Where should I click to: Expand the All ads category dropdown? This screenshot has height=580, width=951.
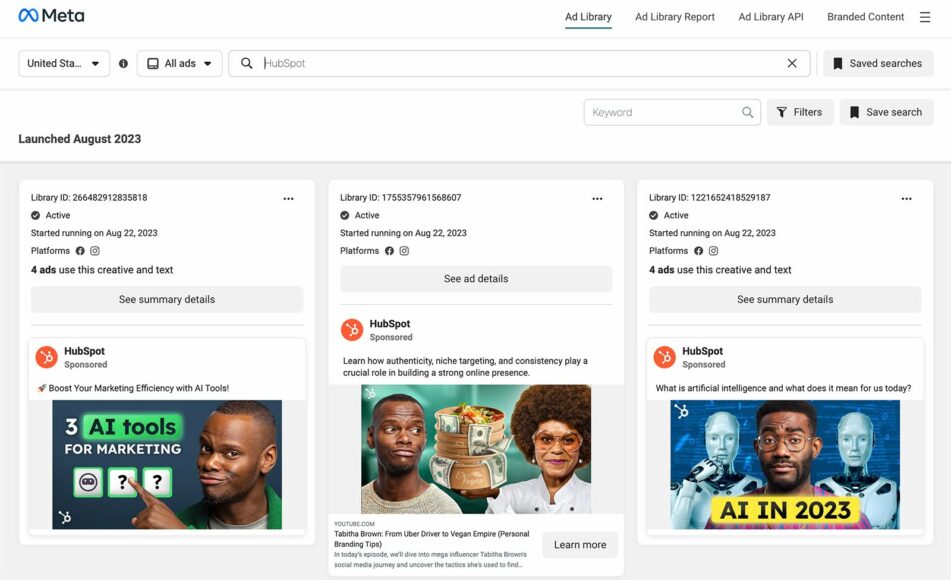[179, 63]
